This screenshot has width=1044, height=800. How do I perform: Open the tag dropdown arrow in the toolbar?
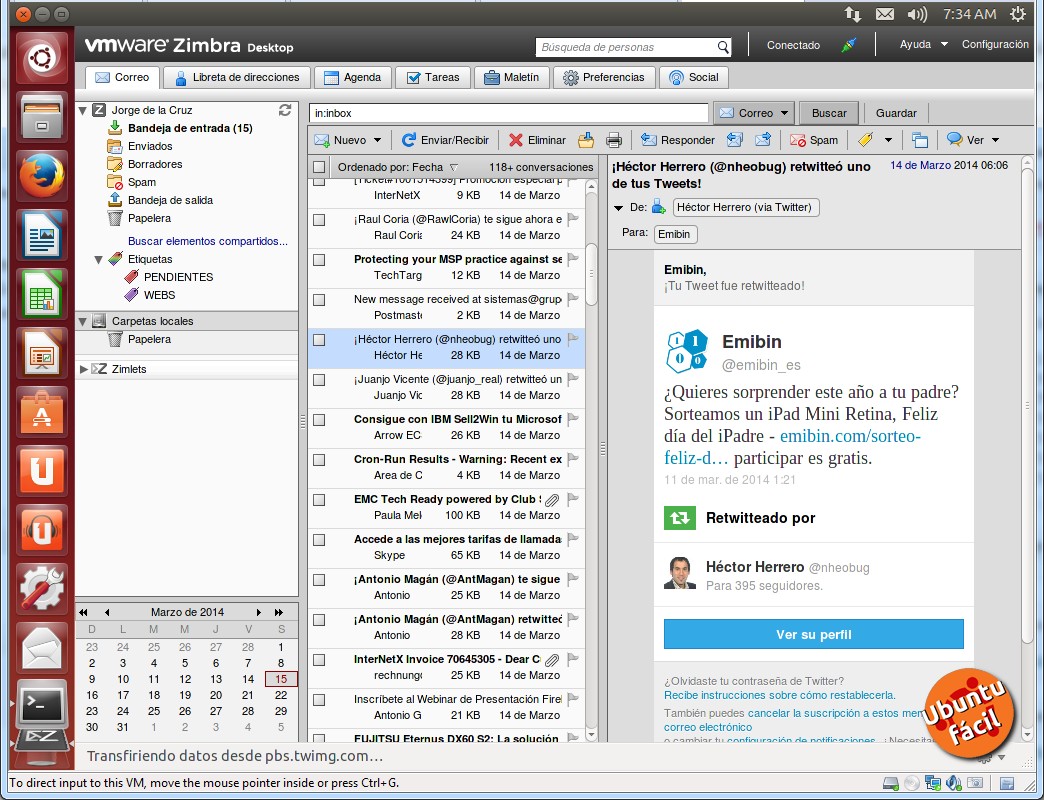888,140
